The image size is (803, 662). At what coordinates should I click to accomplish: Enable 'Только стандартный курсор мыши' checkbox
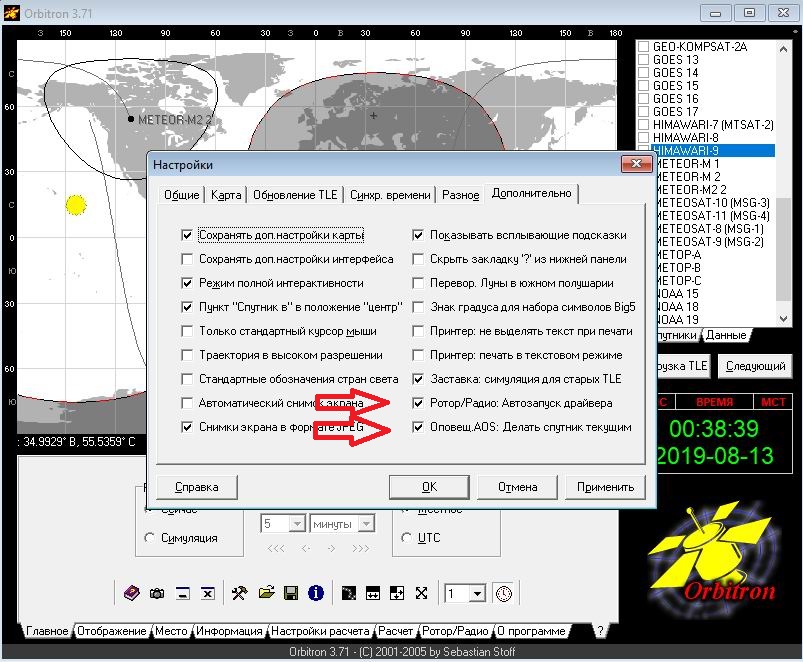tap(187, 331)
